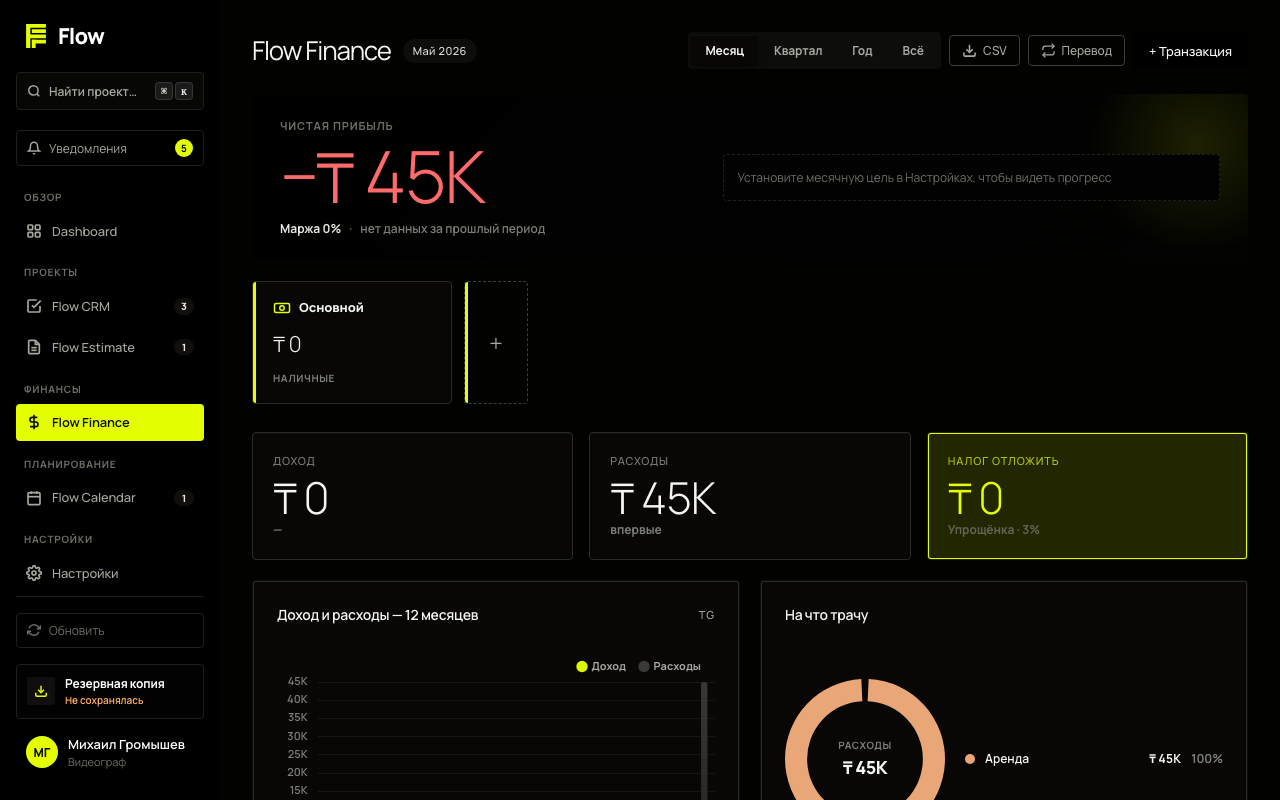This screenshot has height=800, width=1280.
Task: Toggle the Расходы legend item
Action: point(670,666)
